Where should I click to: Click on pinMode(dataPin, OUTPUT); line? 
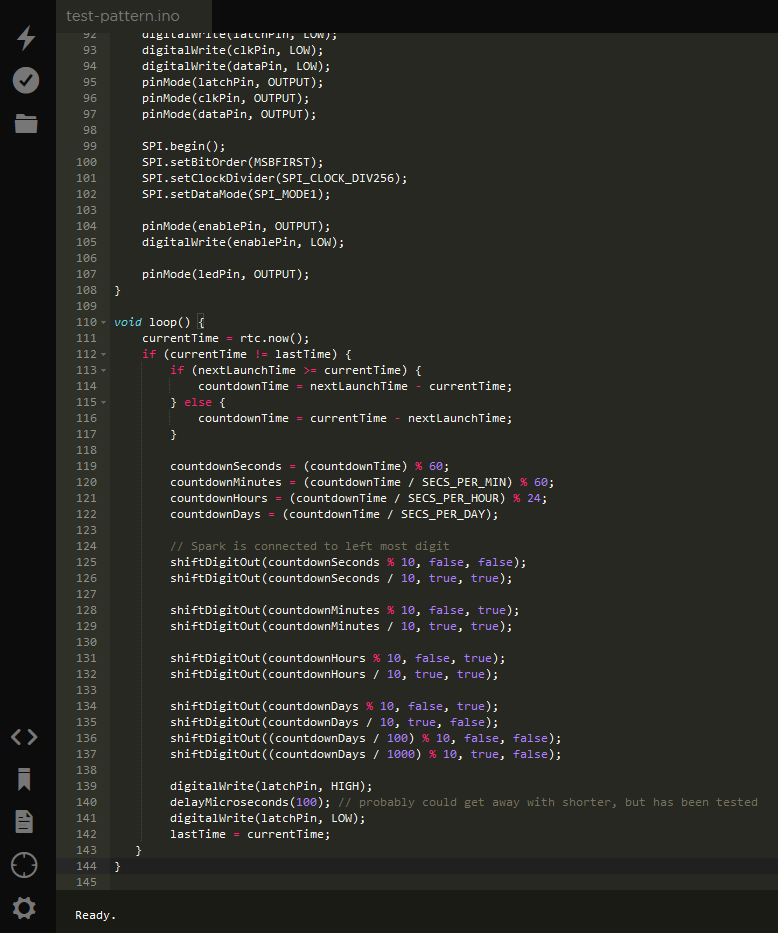[229, 114]
